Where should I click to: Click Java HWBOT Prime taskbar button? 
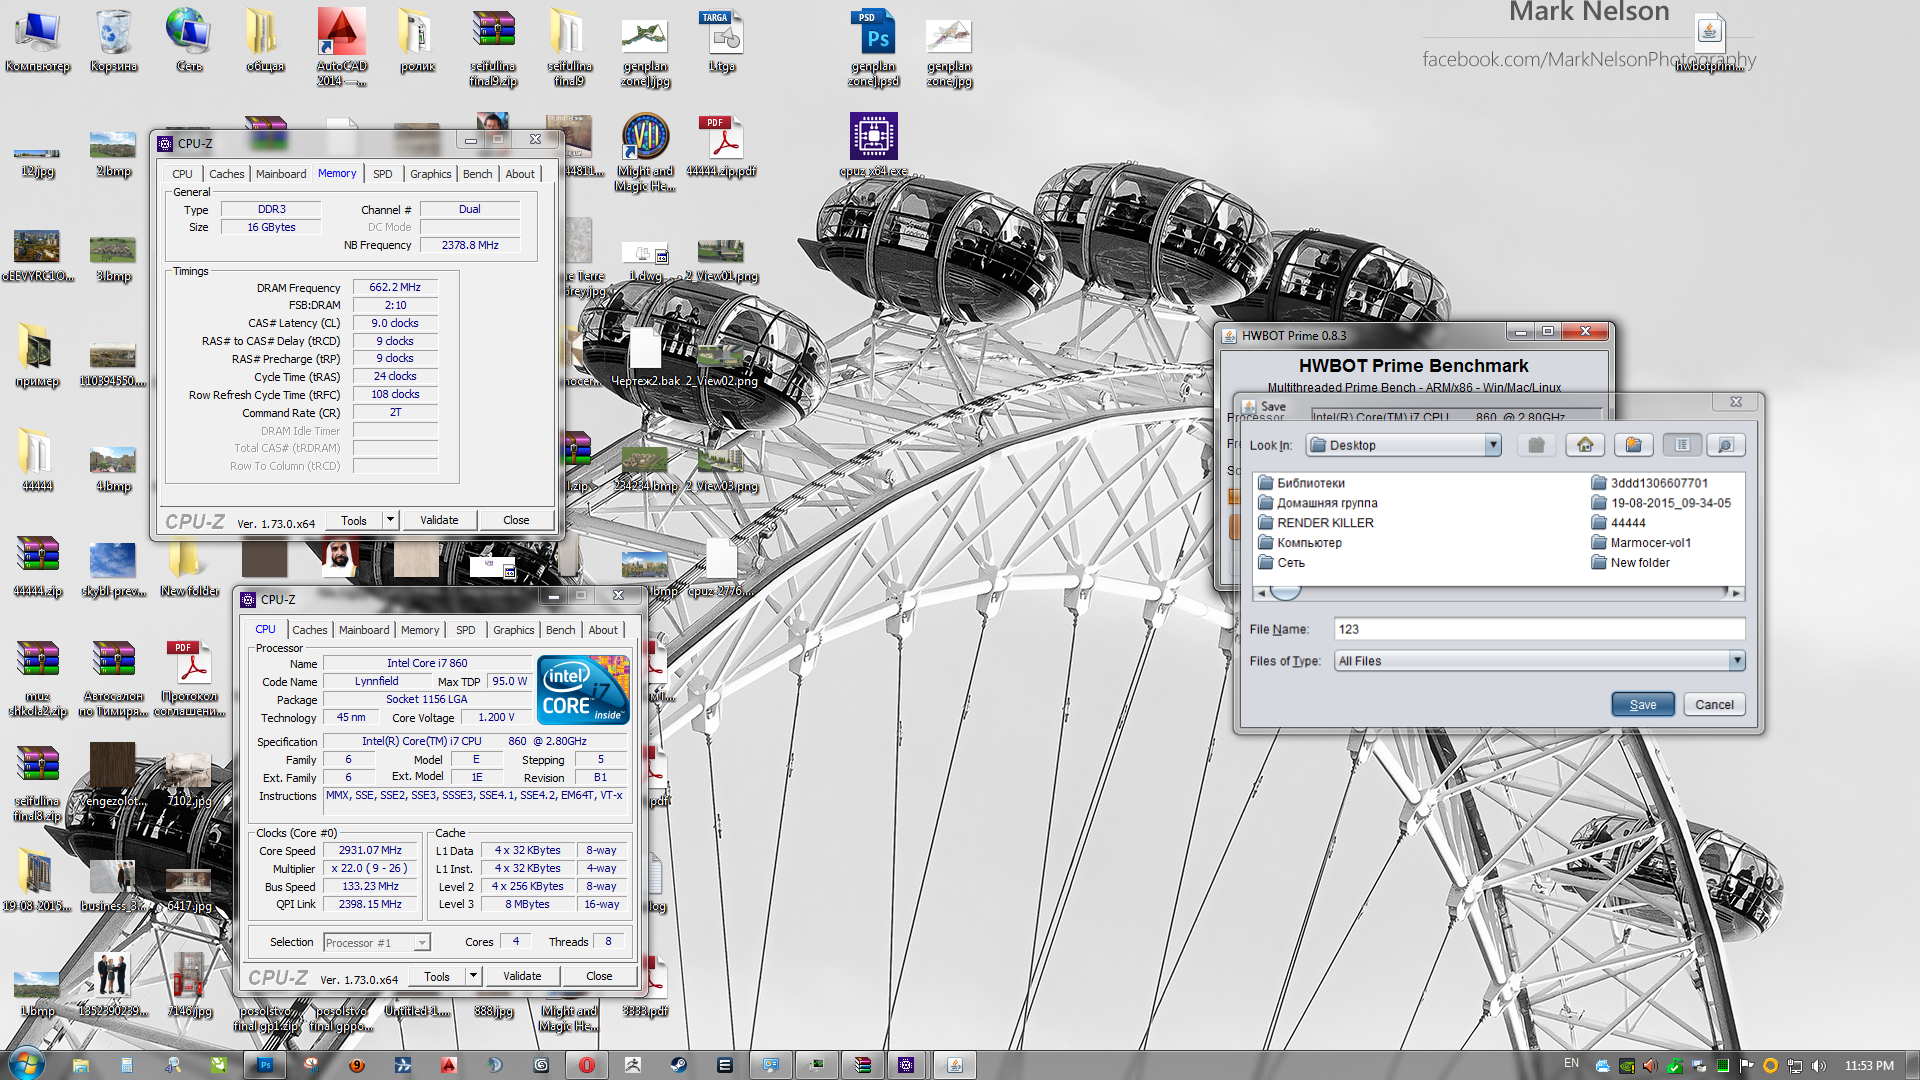click(955, 1065)
